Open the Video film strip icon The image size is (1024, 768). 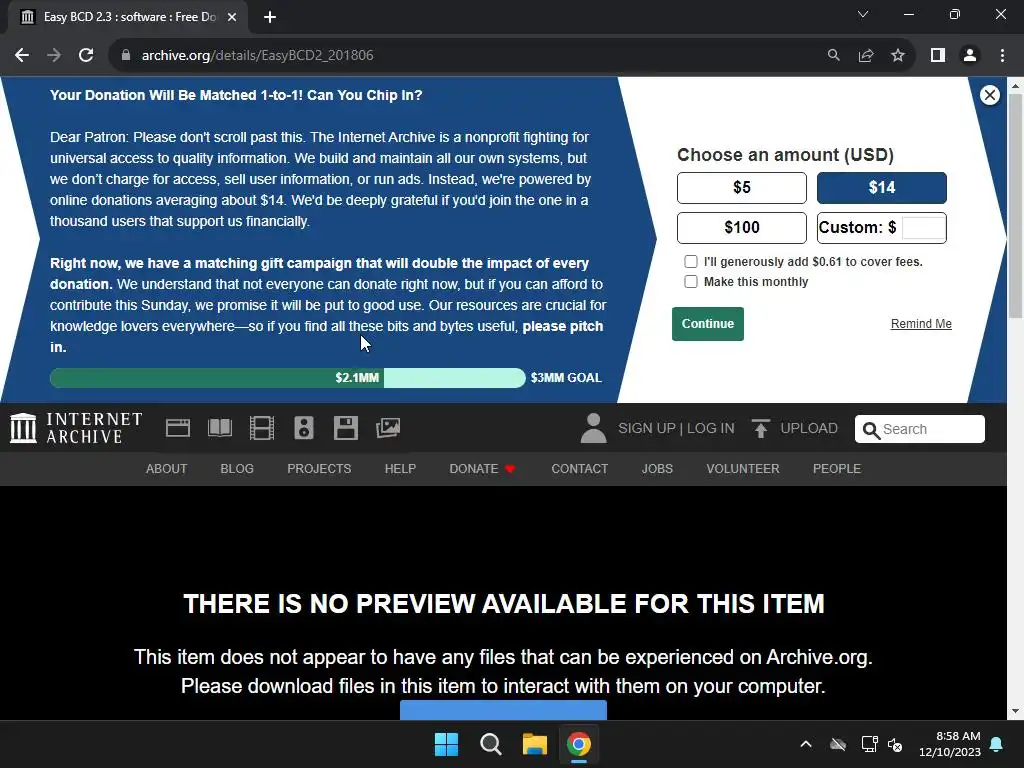point(262,428)
